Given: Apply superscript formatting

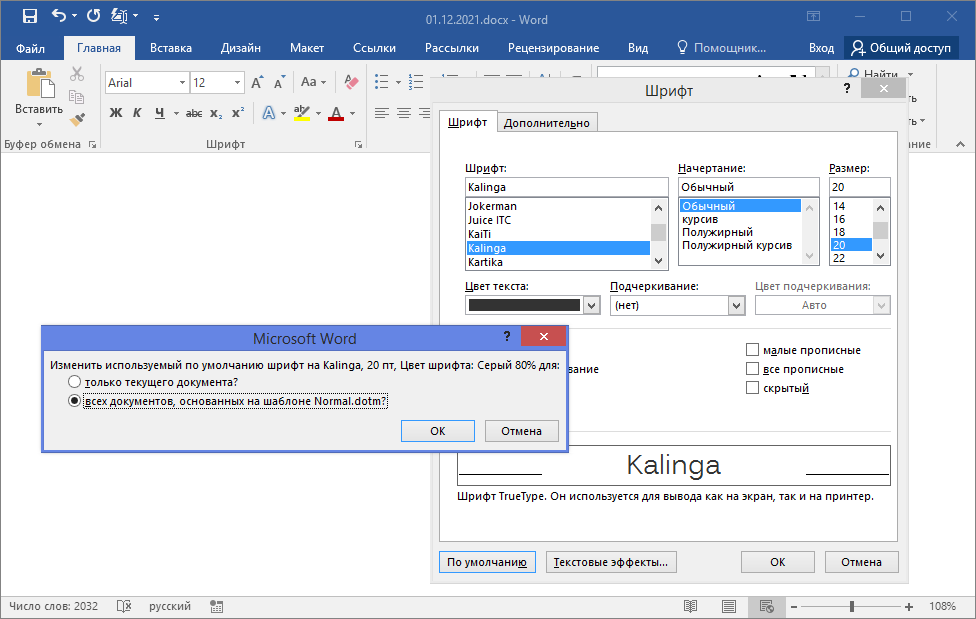Looking at the screenshot, I should tap(238, 113).
